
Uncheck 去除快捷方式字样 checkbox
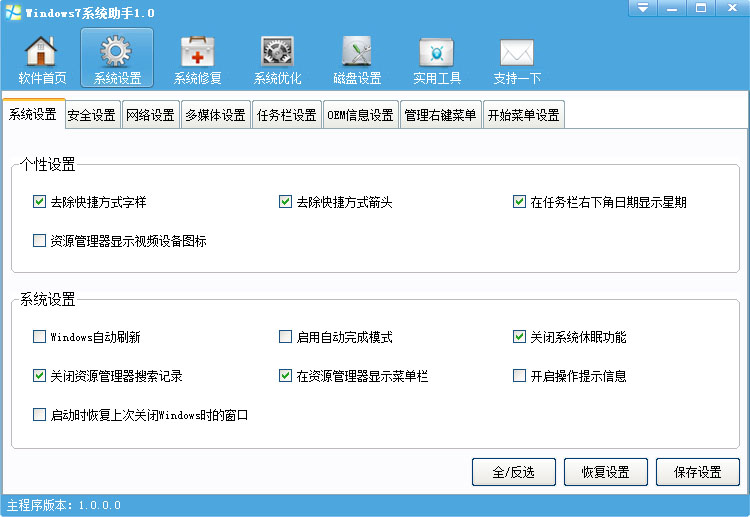pos(39,201)
